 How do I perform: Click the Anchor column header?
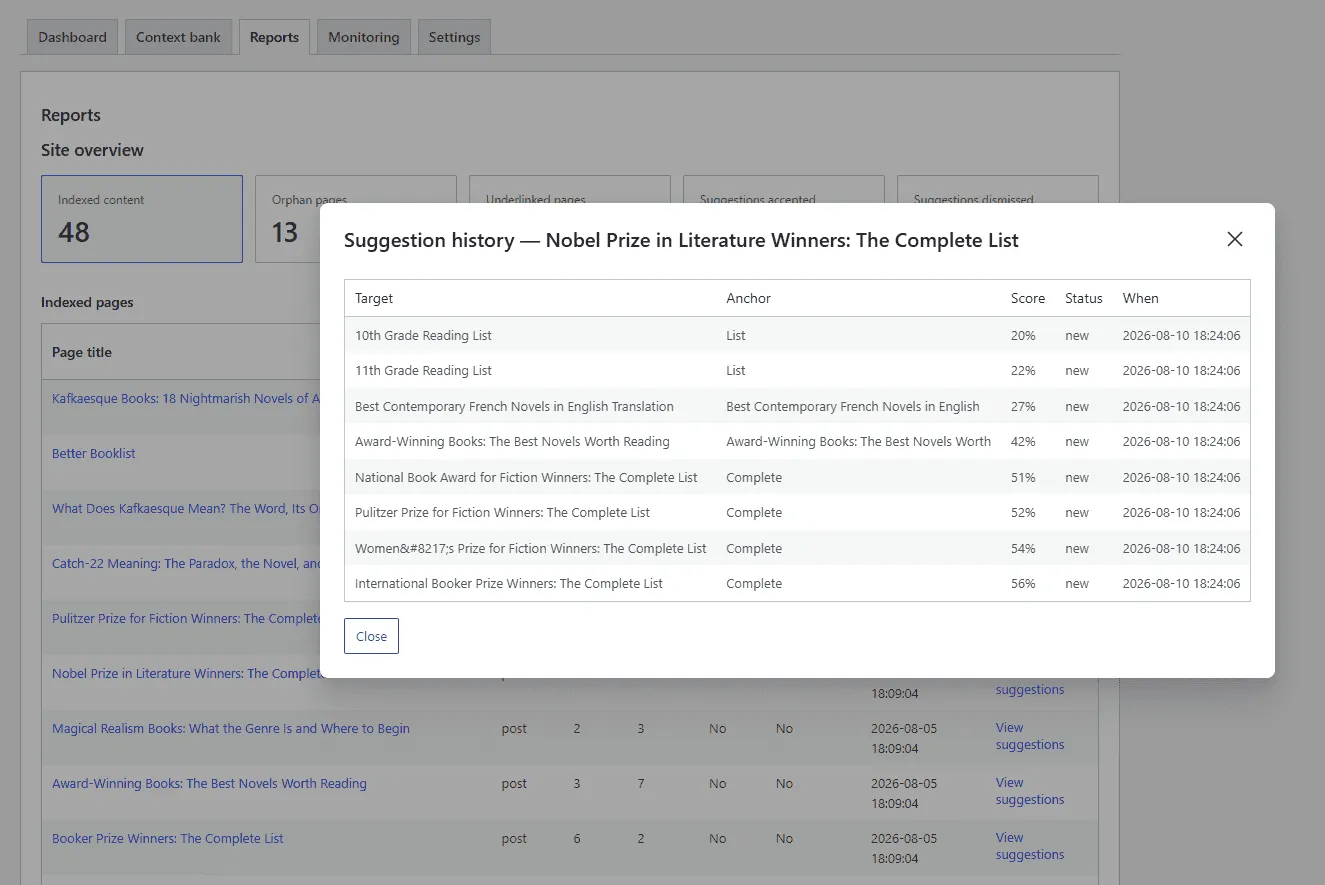[748, 298]
